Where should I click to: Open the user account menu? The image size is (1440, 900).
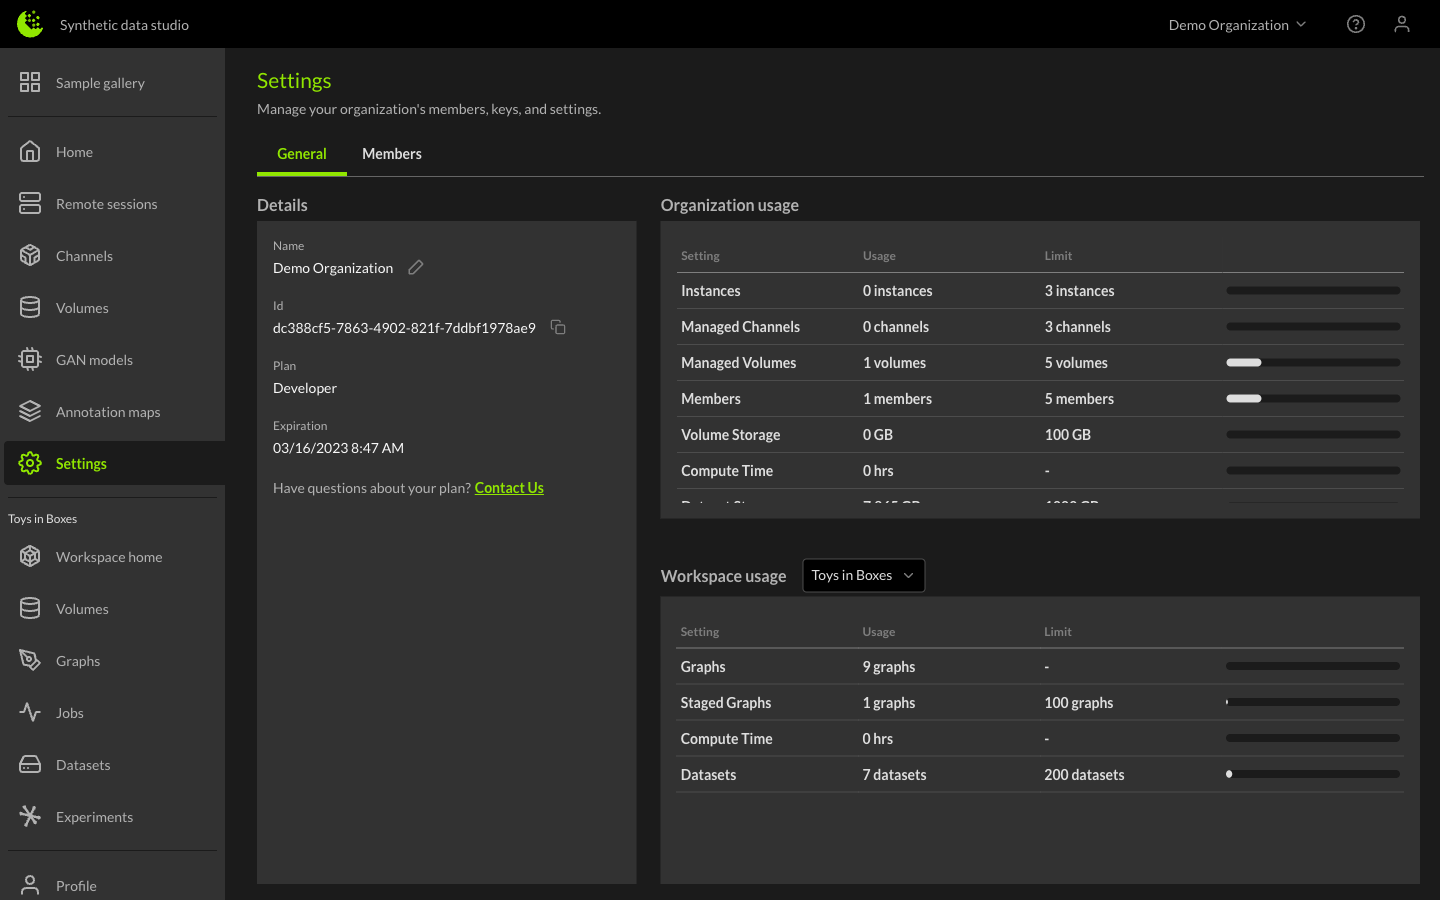tap(1402, 24)
